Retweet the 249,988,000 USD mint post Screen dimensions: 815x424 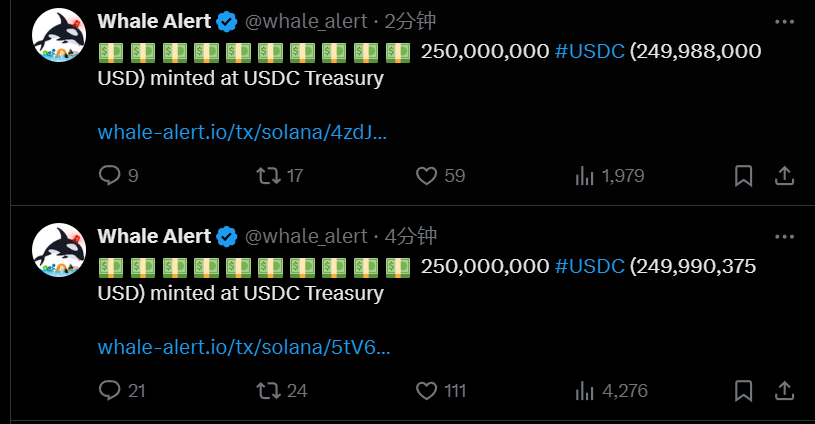click(x=267, y=176)
